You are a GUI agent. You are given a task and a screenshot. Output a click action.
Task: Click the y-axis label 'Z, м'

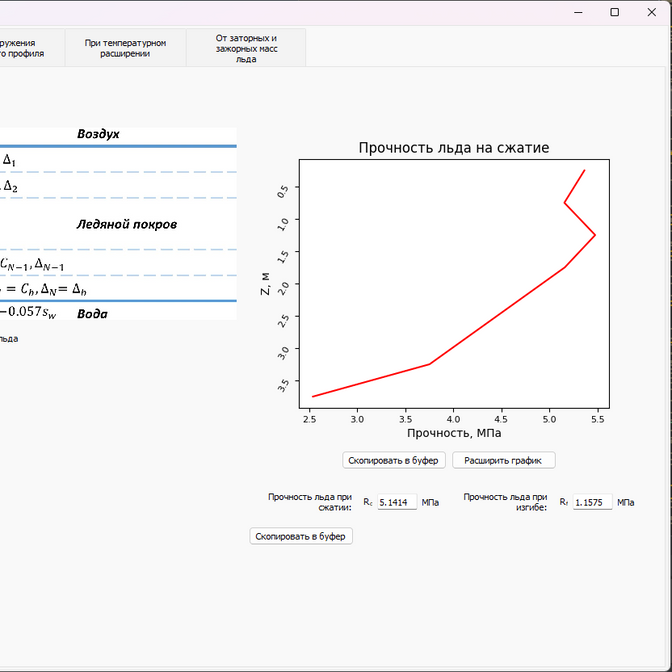(x=265, y=284)
